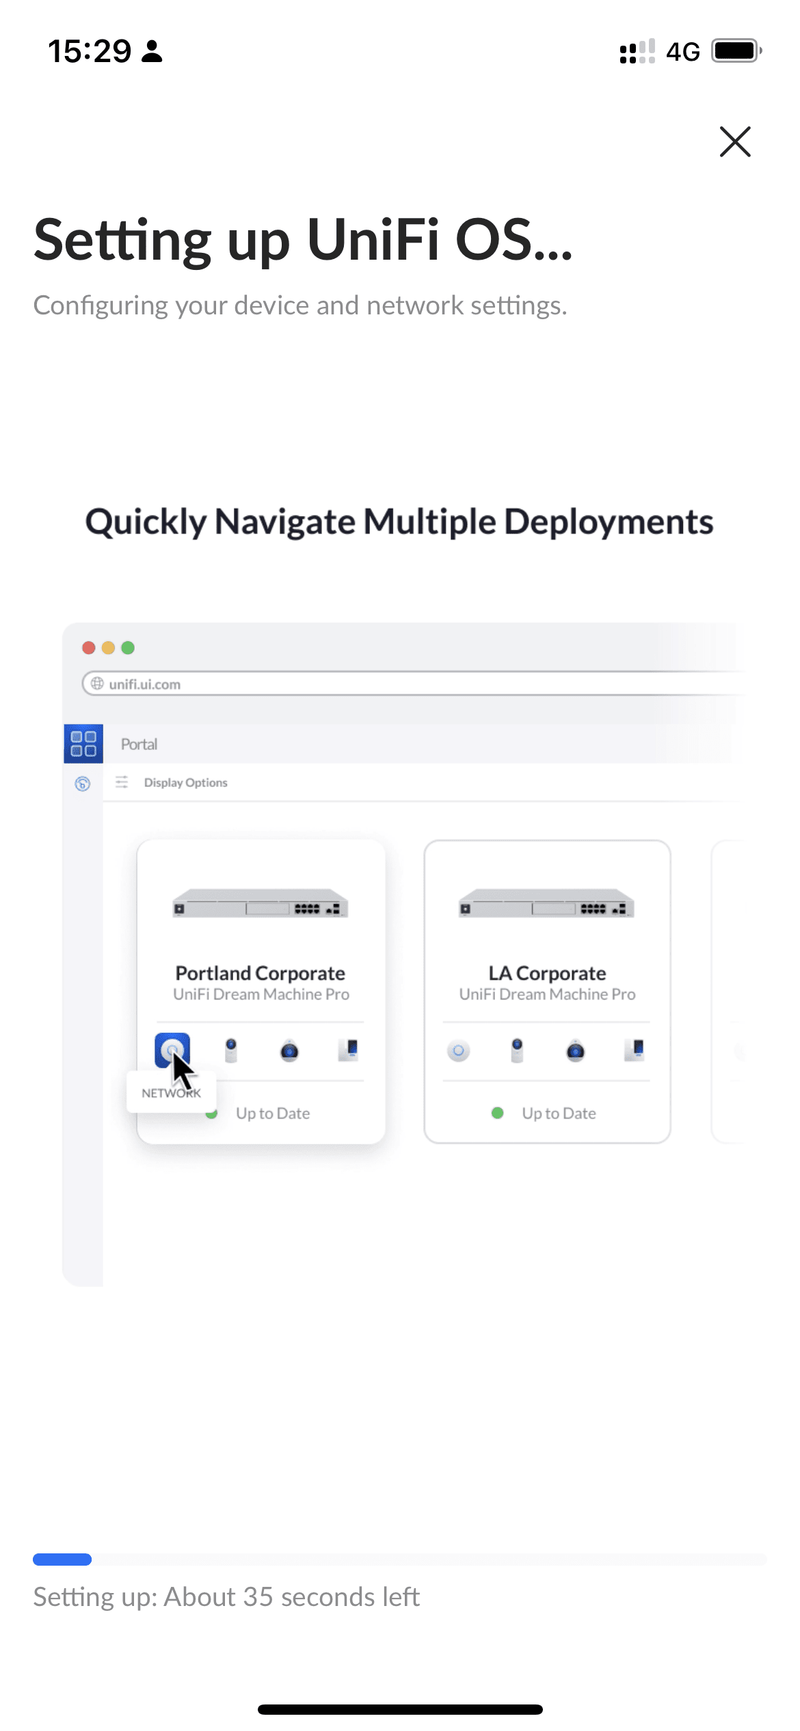
Task: Close the UniFi OS setup screen
Action: point(735,142)
